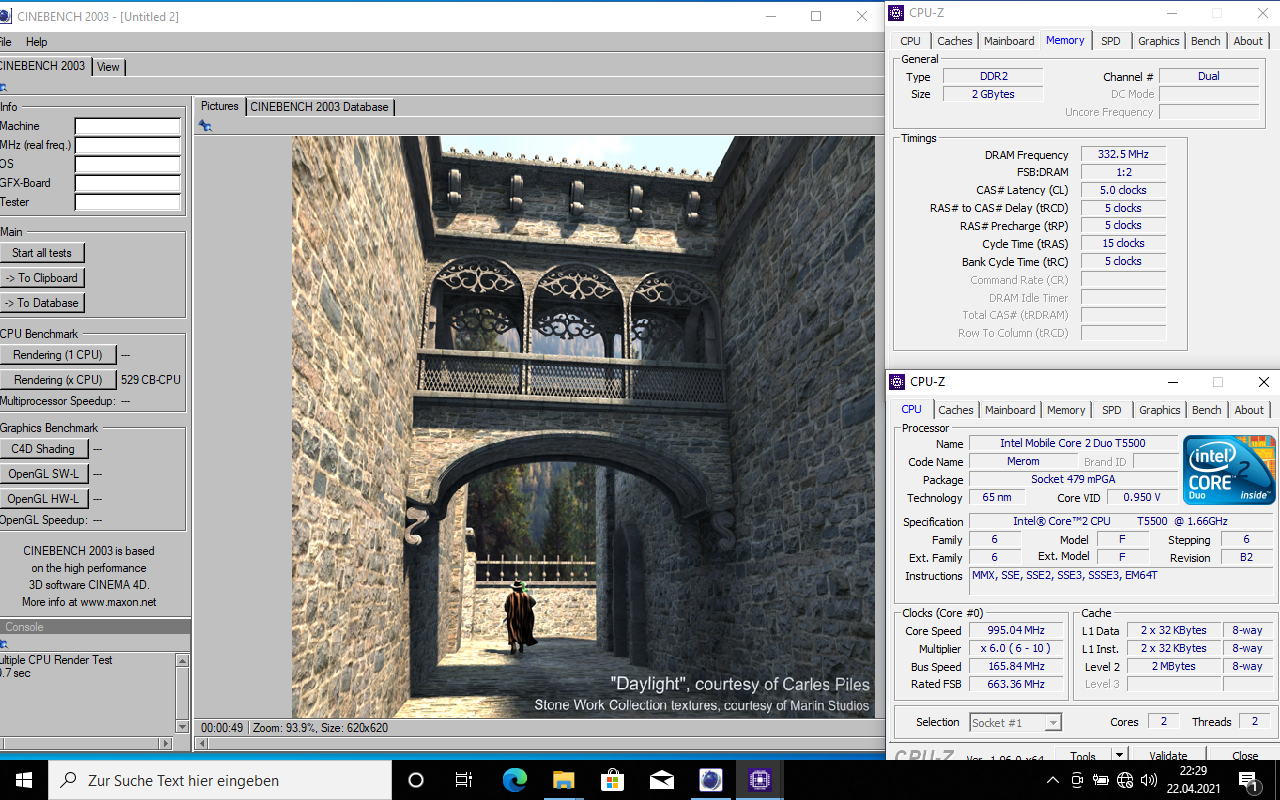Start the OpenGL HW-L test

pyautogui.click(x=44, y=499)
